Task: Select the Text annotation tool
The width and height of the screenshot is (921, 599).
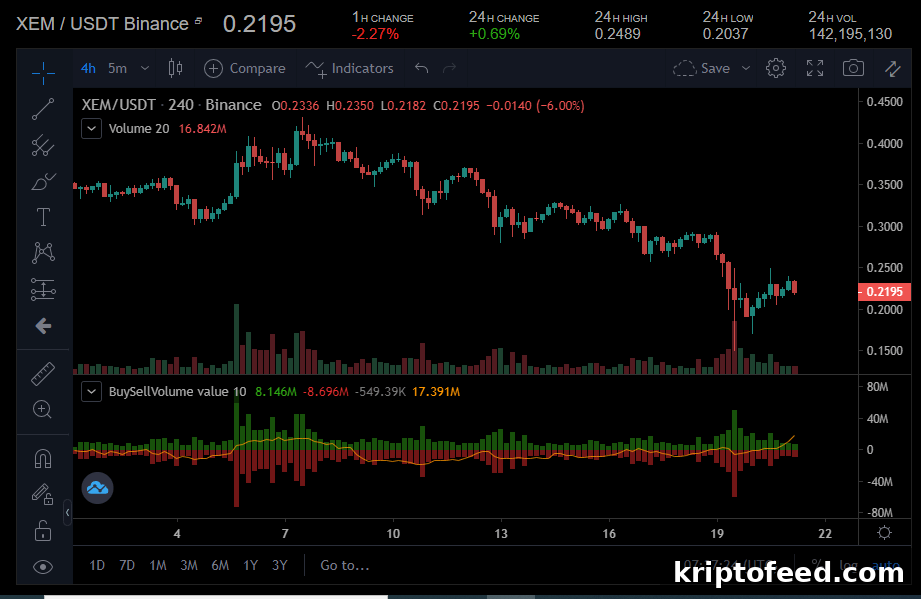Action: (43, 217)
